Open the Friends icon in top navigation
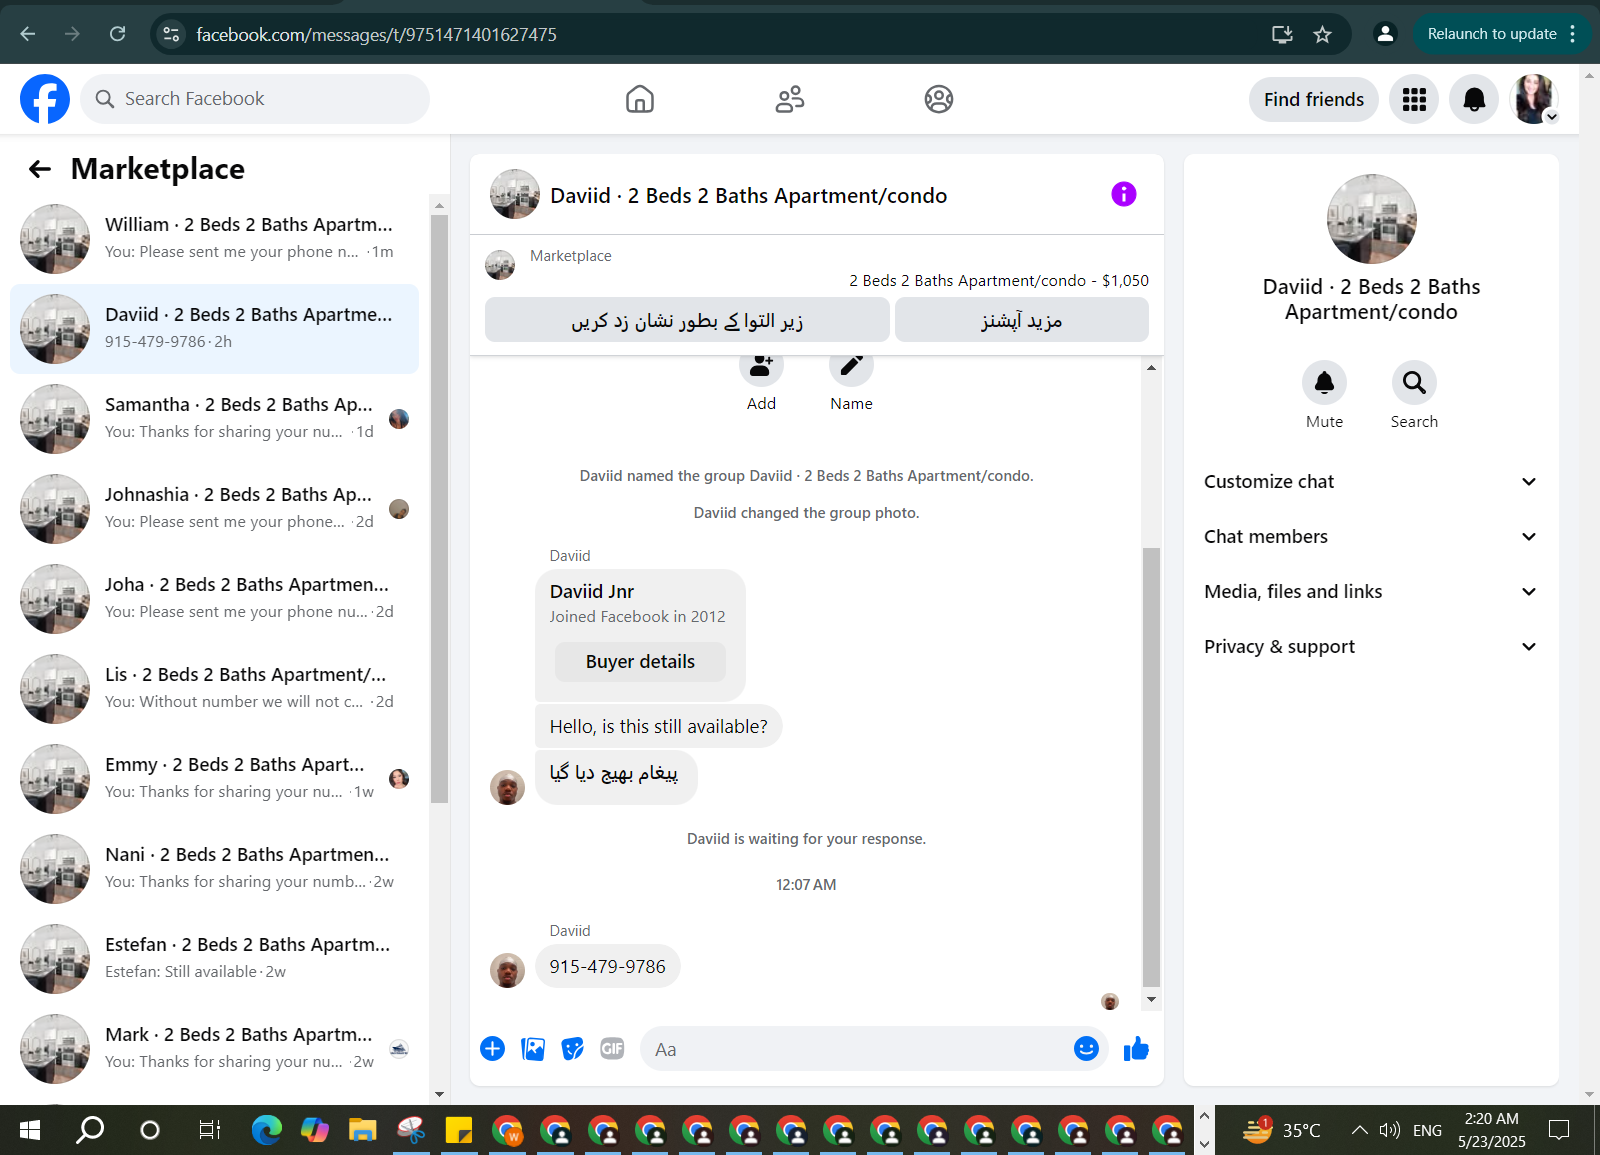This screenshot has width=1600, height=1155. click(790, 99)
